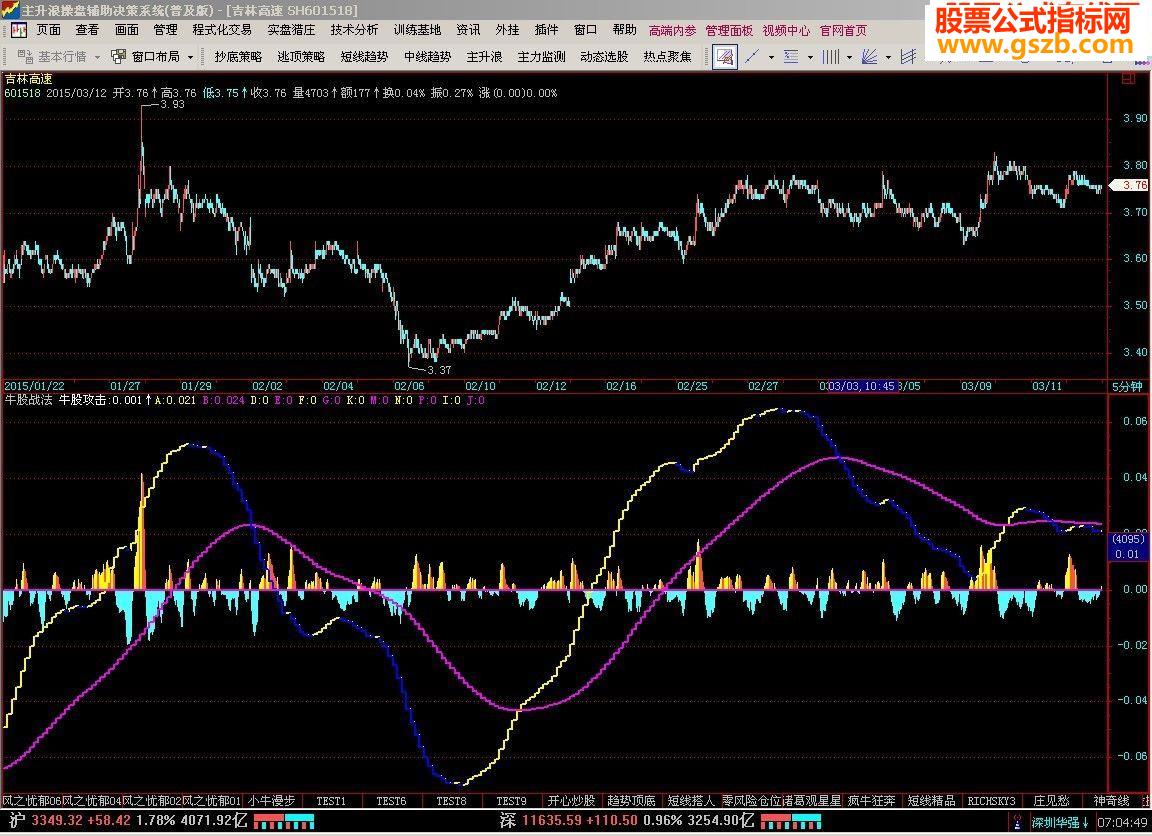Image resolution: width=1152 pixels, height=836 pixels.
Task: Click the 5分钟 period label on chart edge
Action: pyautogui.click(x=1128, y=385)
